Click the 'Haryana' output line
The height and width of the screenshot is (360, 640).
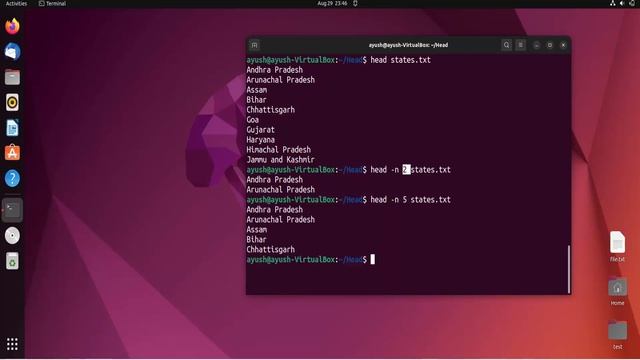tap(260, 140)
